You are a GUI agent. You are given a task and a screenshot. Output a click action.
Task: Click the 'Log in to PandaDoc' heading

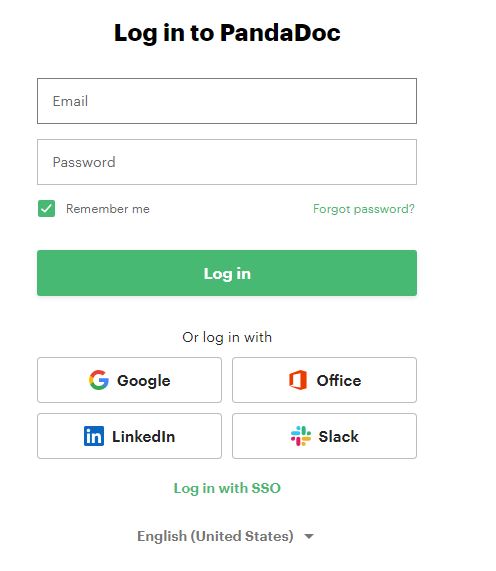pos(227,33)
